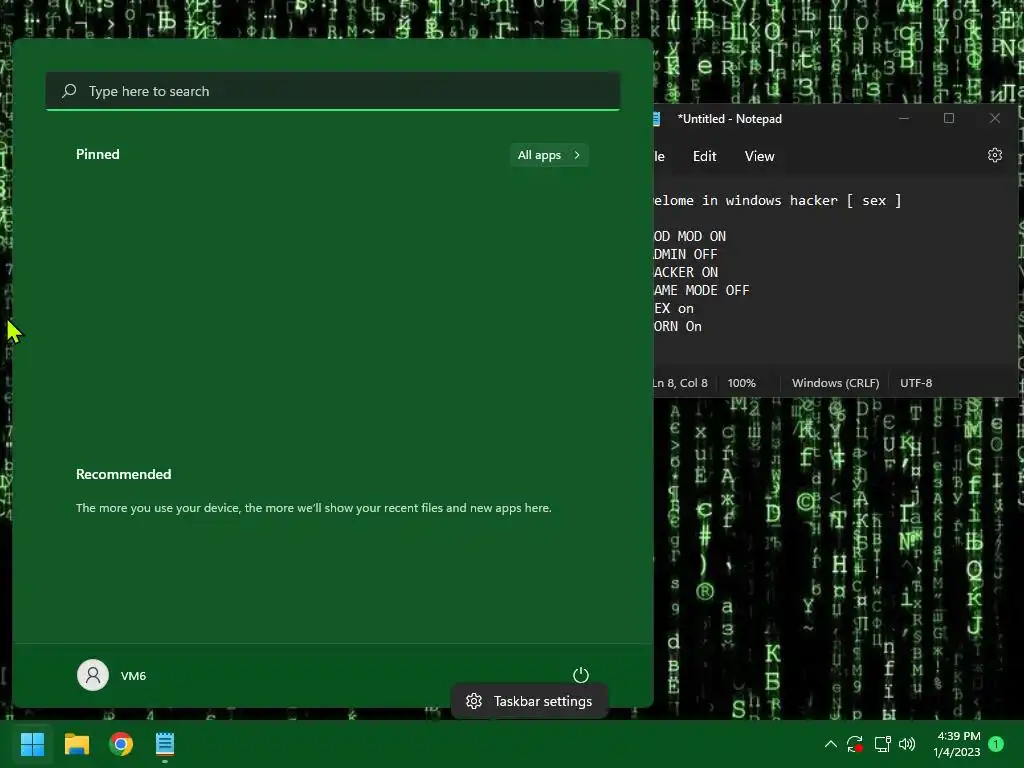Viewport: 1024px width, 768px height.
Task: Click the line 'ACKER ON' in Notepad
Action: coord(686,272)
